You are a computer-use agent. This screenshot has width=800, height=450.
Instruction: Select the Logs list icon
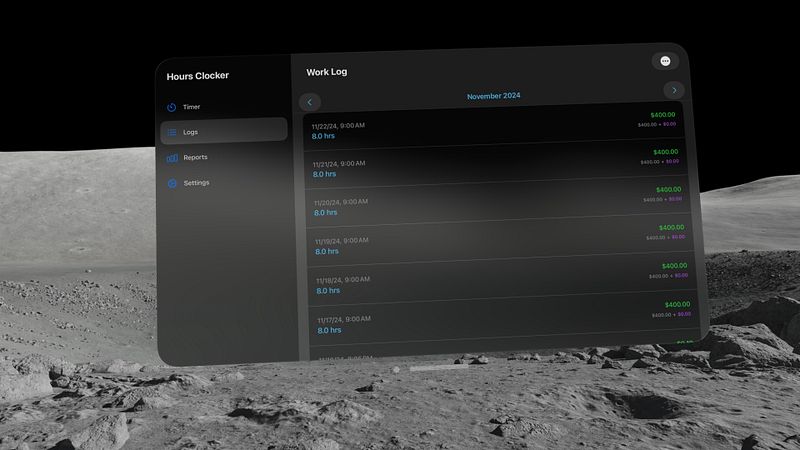pos(172,132)
